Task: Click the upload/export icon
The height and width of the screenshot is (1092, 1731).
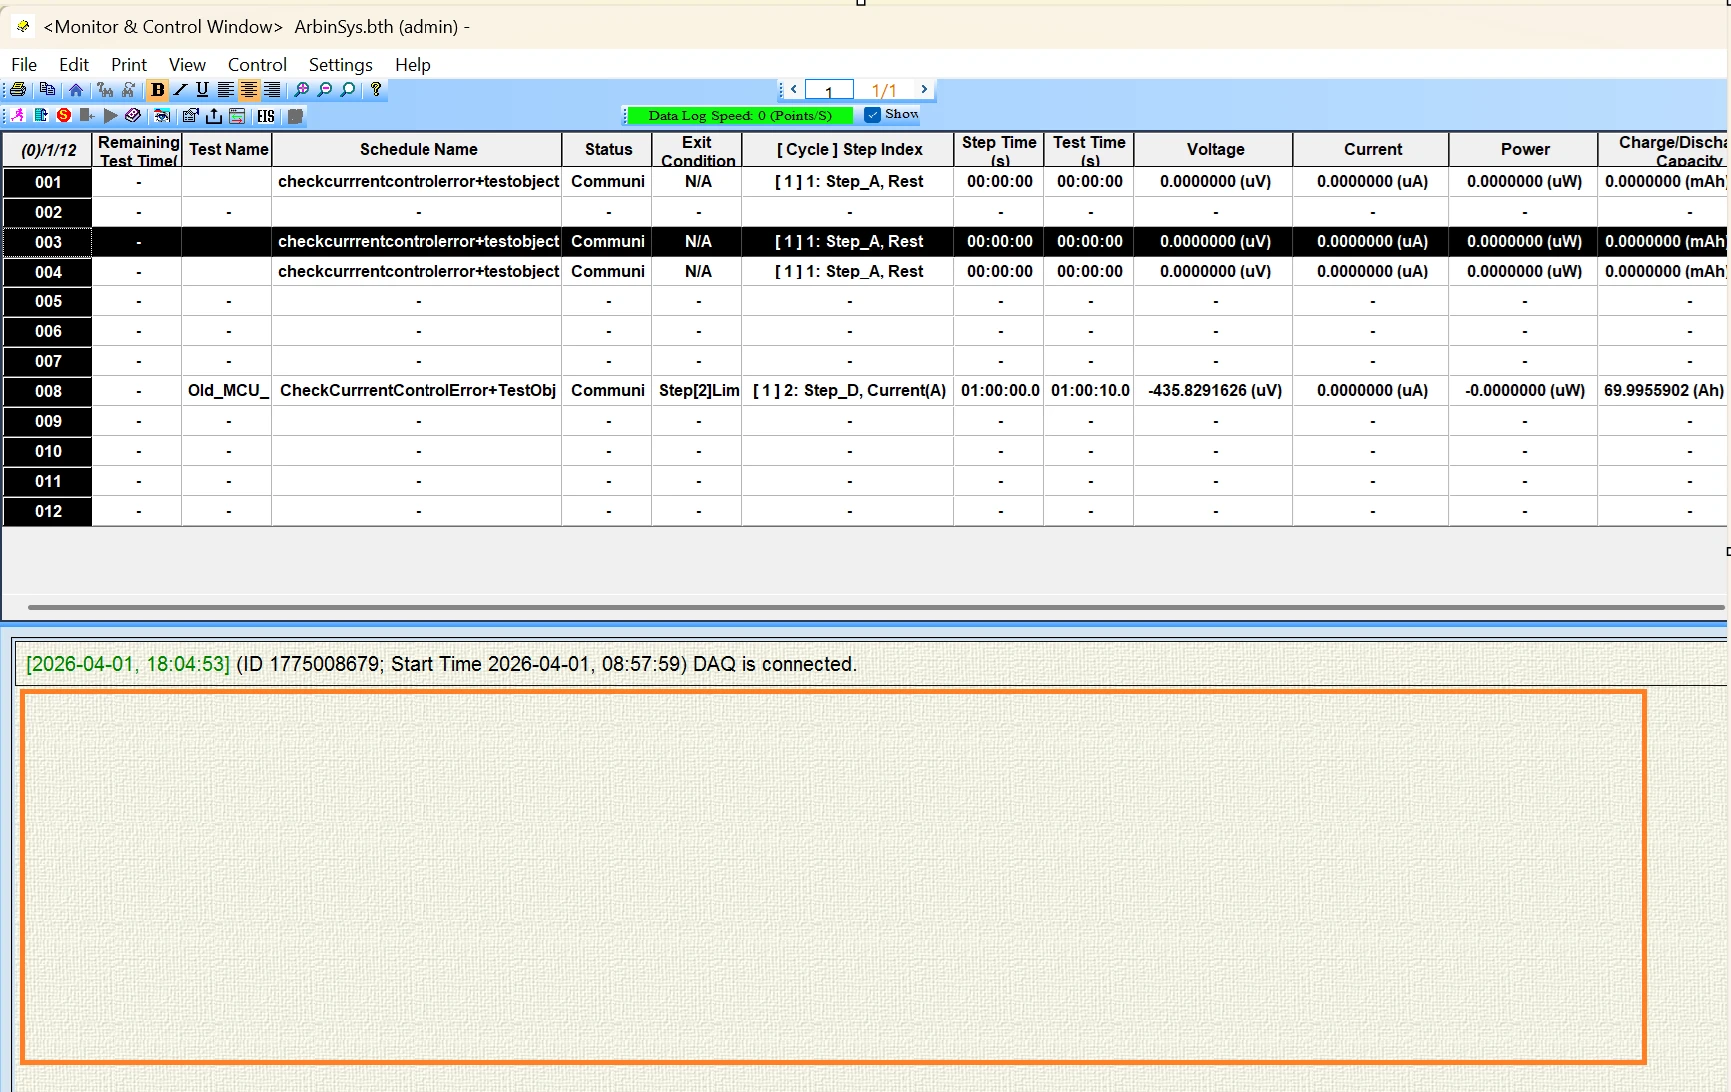Action: click(213, 116)
